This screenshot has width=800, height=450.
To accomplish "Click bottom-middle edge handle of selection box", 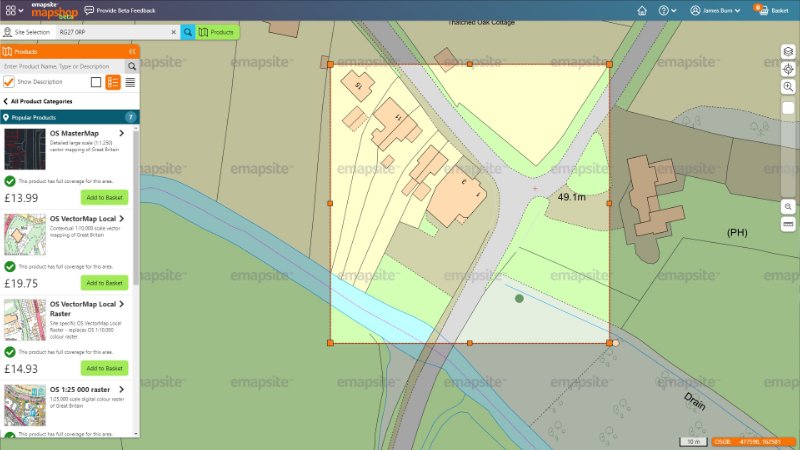I will click(470, 343).
